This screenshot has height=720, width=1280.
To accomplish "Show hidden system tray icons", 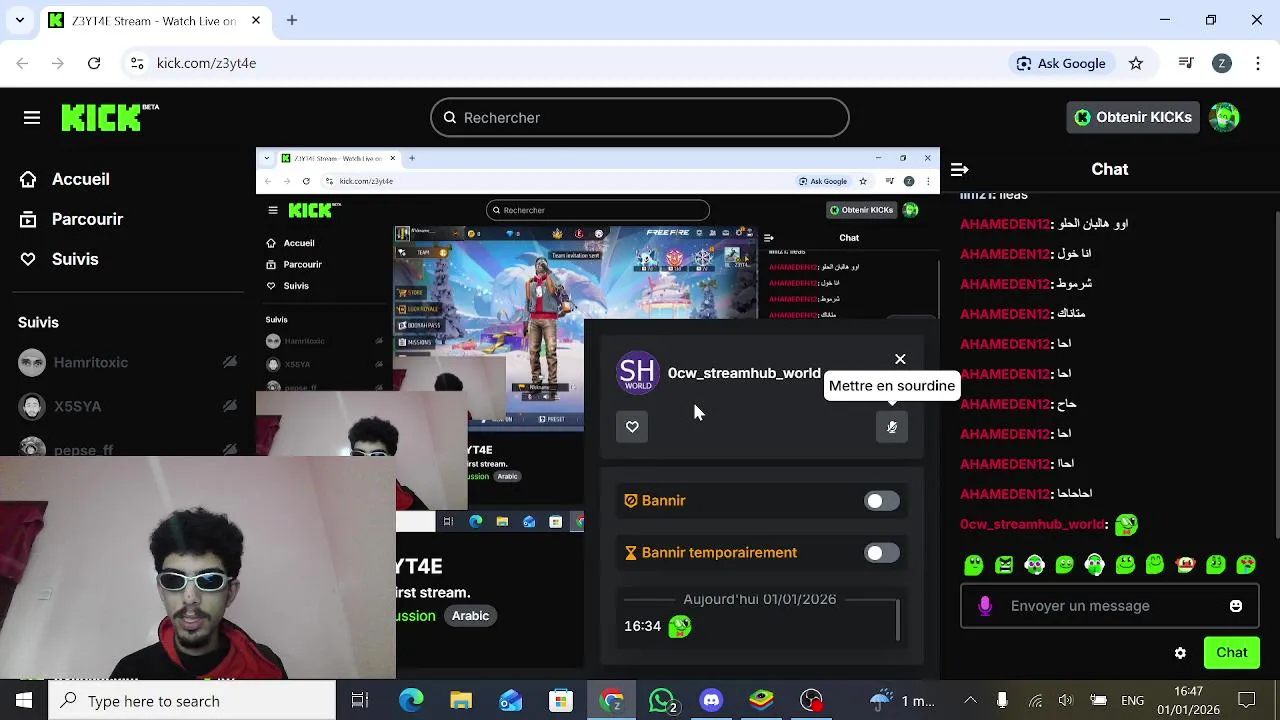I will 970,701.
